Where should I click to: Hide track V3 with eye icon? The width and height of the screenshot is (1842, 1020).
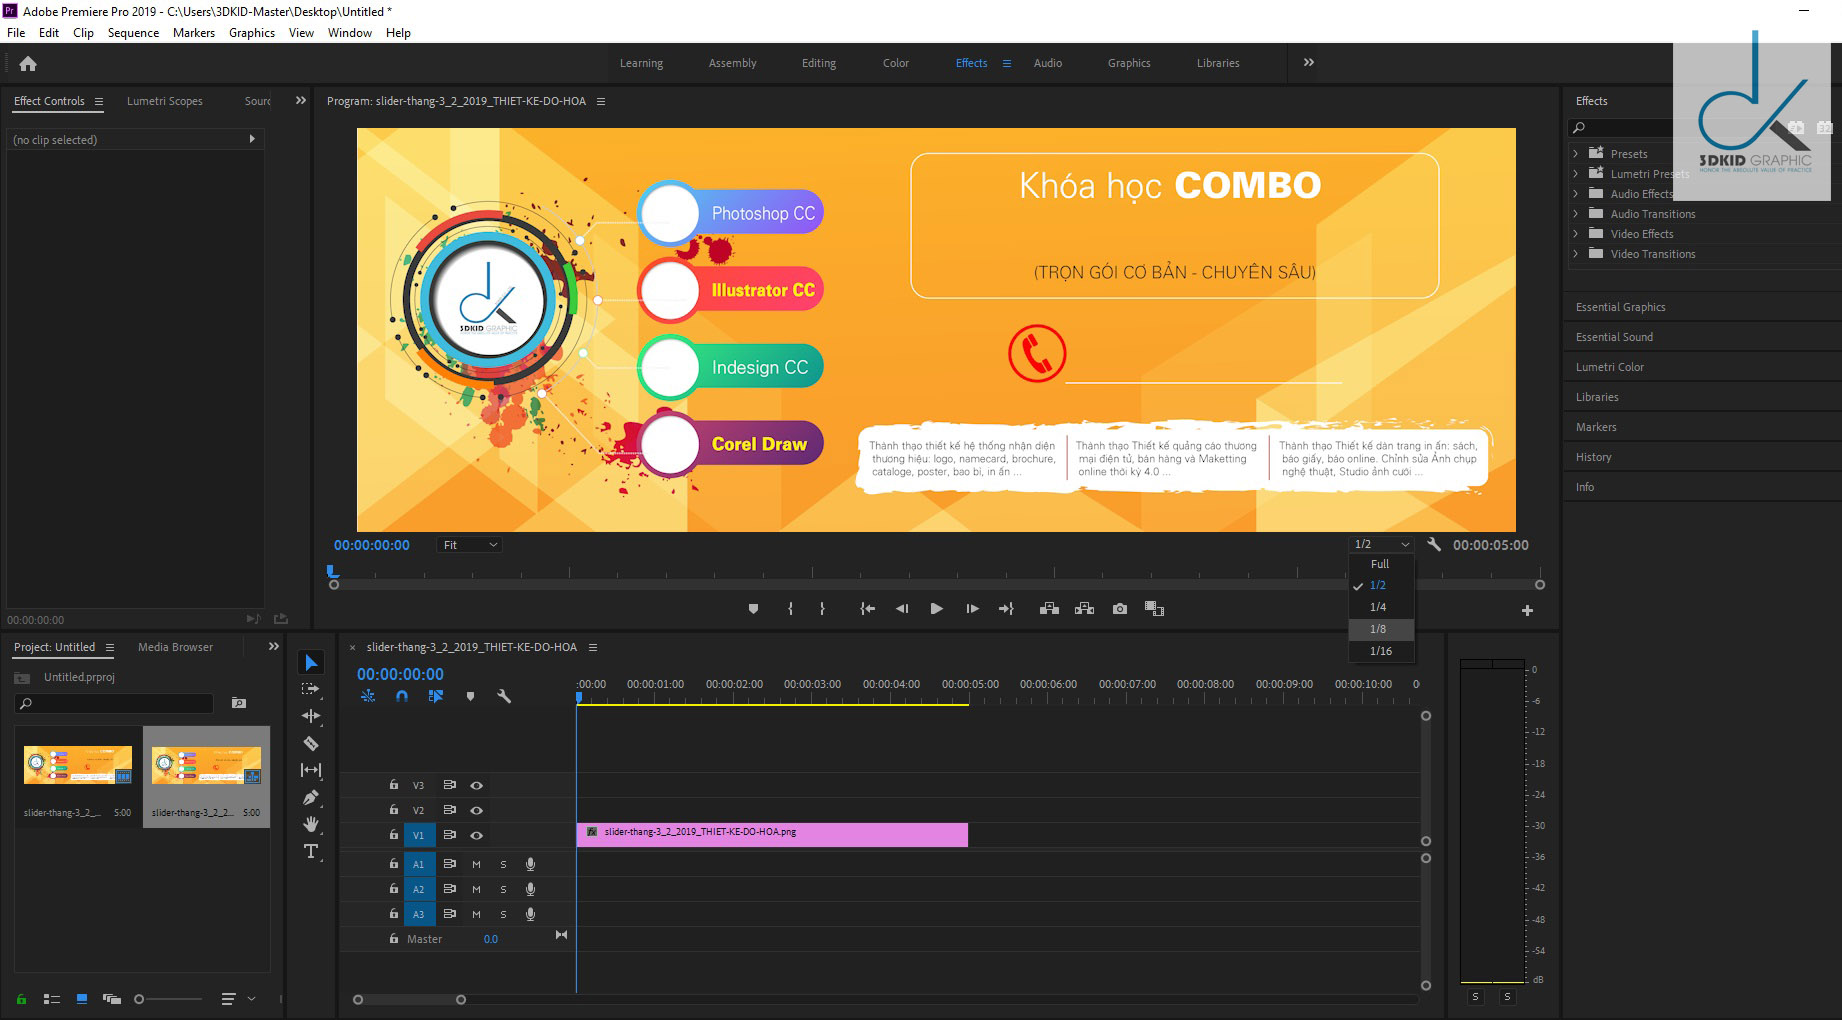coord(477,786)
